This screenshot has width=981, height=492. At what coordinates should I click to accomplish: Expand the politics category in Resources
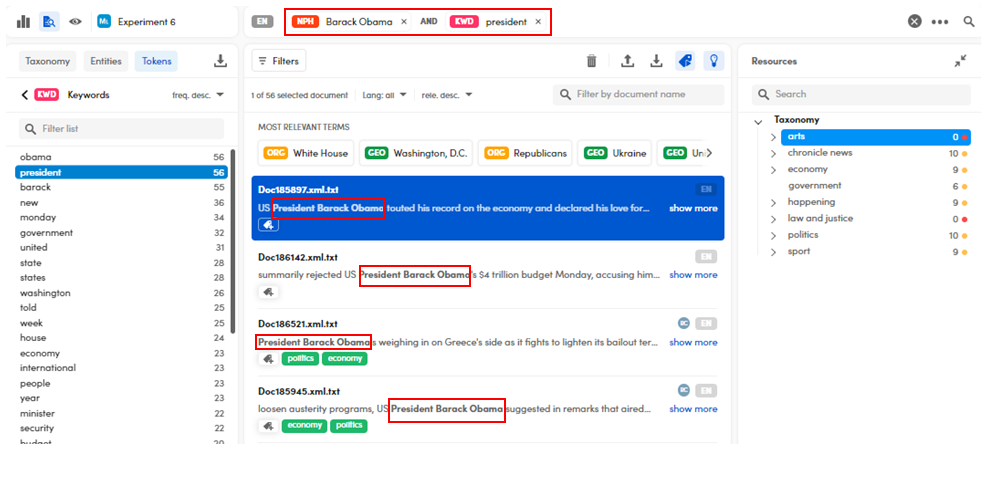773,236
